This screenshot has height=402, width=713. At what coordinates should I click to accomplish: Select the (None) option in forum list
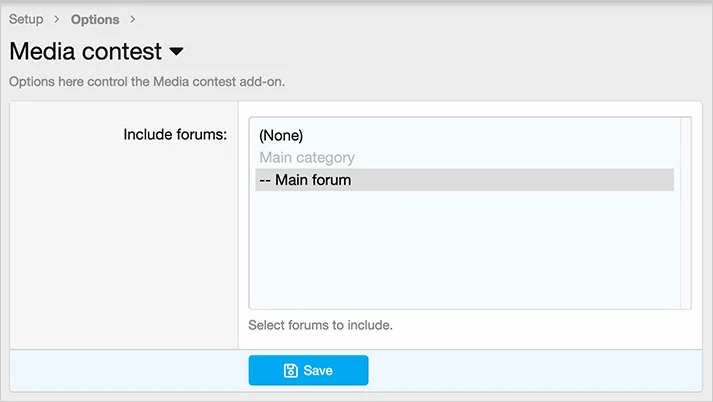pos(281,135)
